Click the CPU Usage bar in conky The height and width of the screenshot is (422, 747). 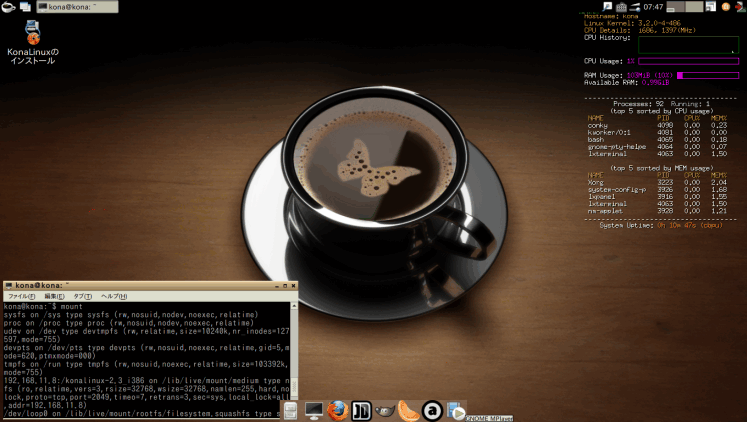pyautogui.click(x=688, y=61)
